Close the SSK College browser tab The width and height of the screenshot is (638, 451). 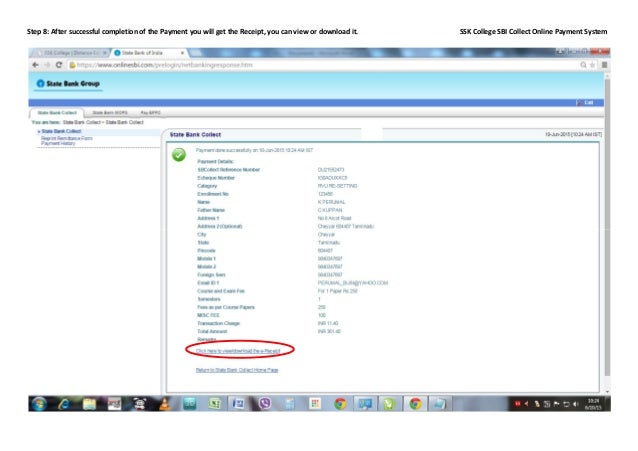pyautogui.click(x=105, y=53)
